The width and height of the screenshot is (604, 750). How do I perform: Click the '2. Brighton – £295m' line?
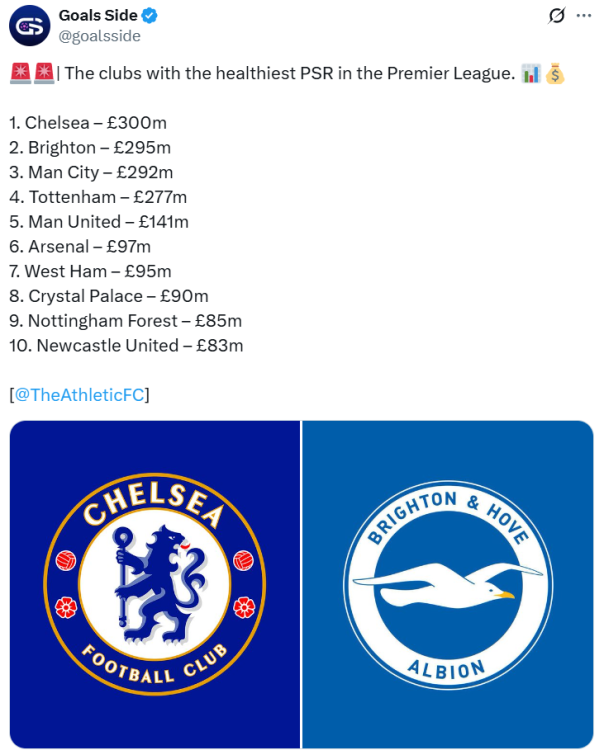(90, 148)
